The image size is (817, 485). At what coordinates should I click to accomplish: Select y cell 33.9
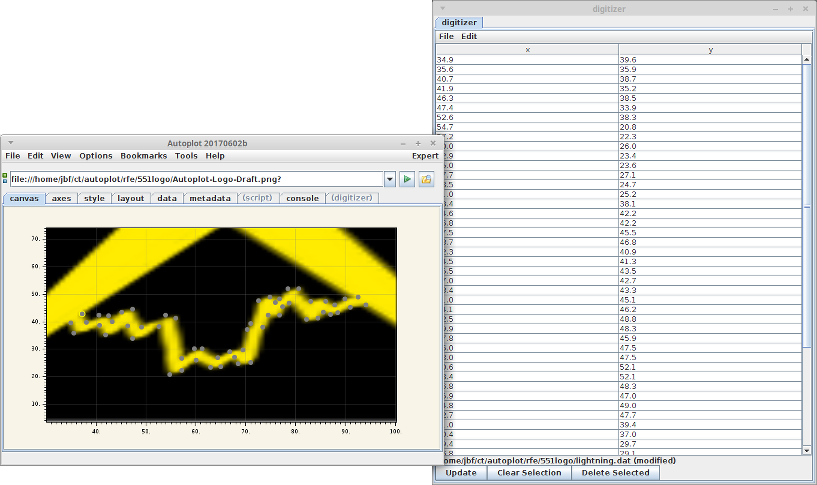[x=710, y=108]
